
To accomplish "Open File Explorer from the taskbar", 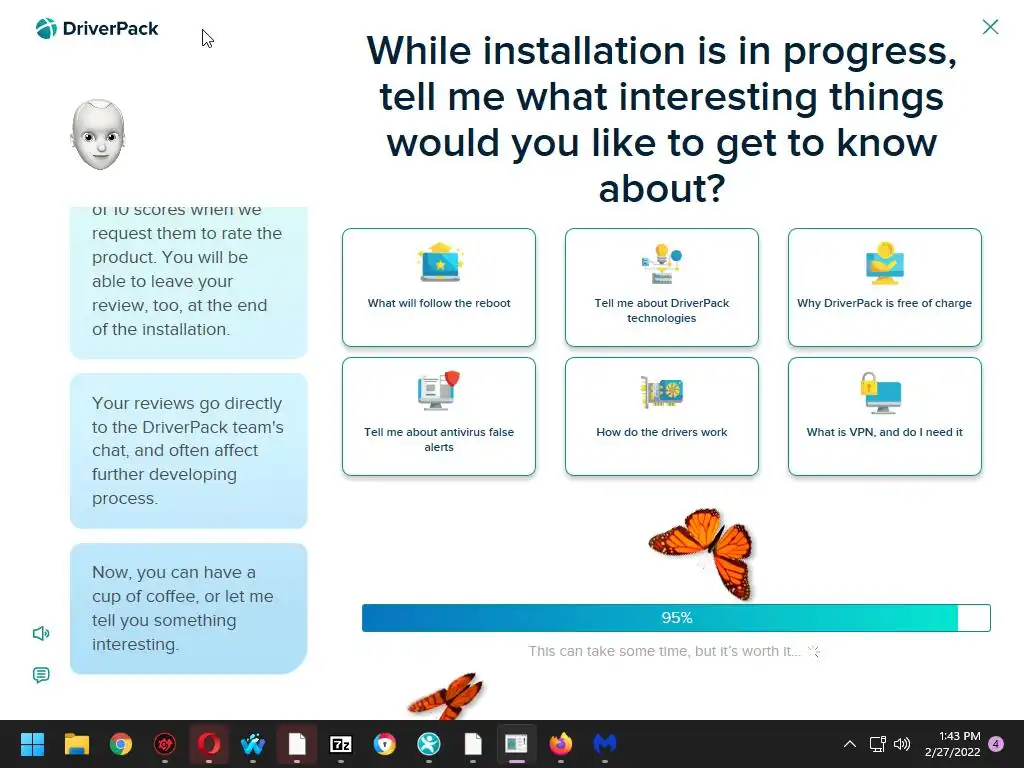I will pyautogui.click(x=76, y=744).
